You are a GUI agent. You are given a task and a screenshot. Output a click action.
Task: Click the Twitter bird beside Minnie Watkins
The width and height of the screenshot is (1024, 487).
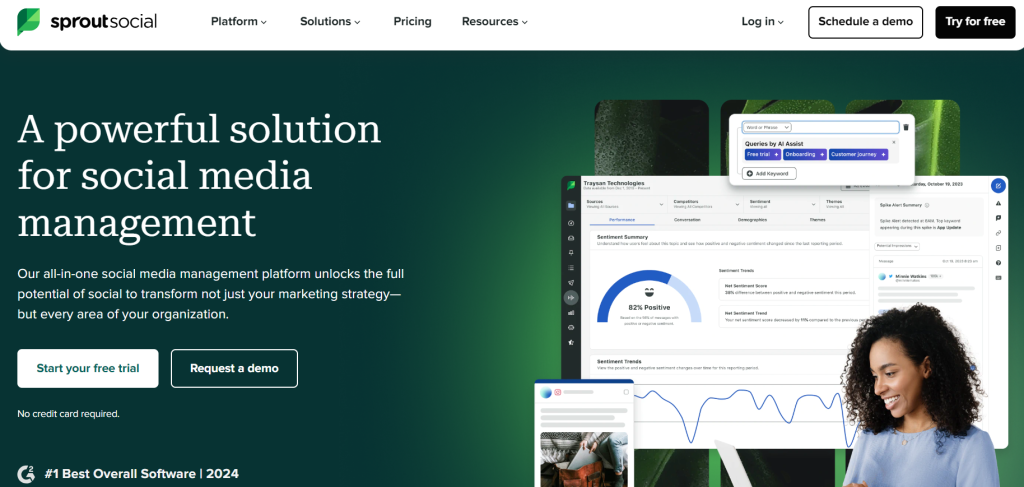pos(891,277)
